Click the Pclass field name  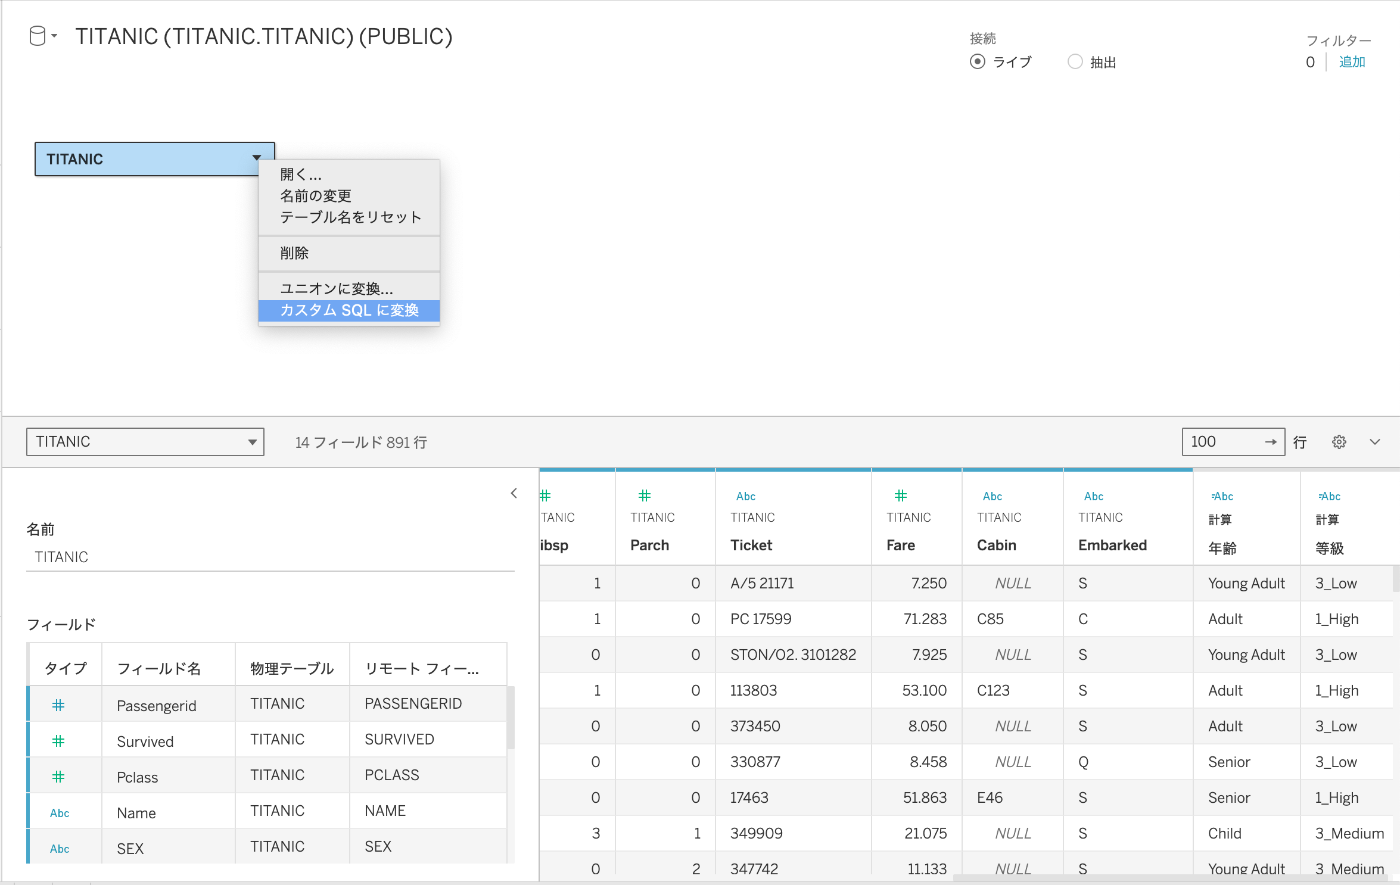point(138,778)
